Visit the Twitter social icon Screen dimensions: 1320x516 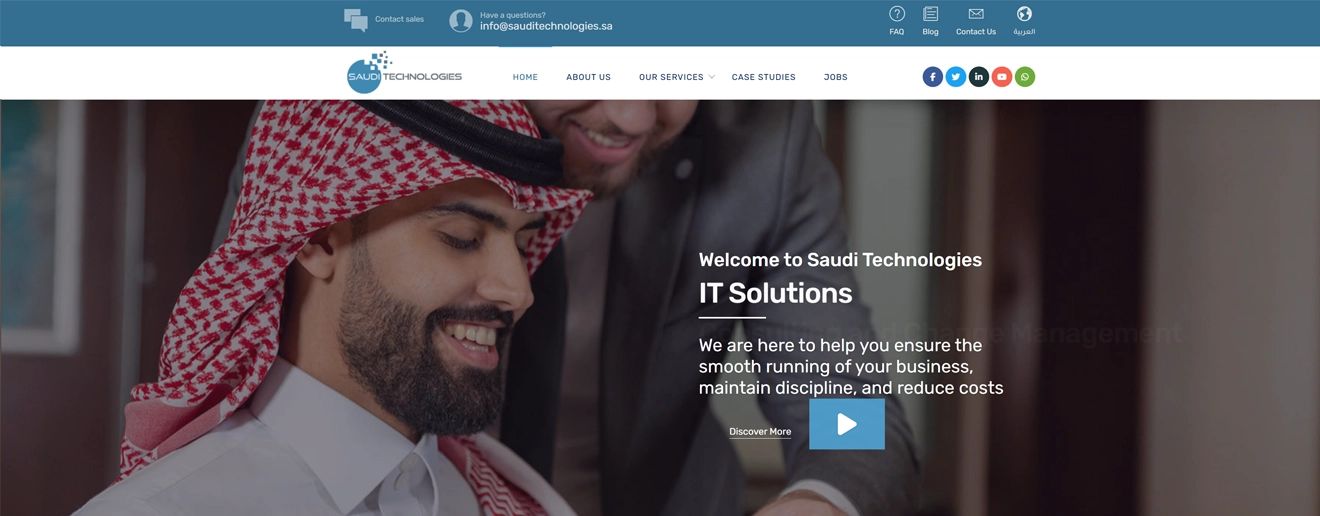pos(956,77)
